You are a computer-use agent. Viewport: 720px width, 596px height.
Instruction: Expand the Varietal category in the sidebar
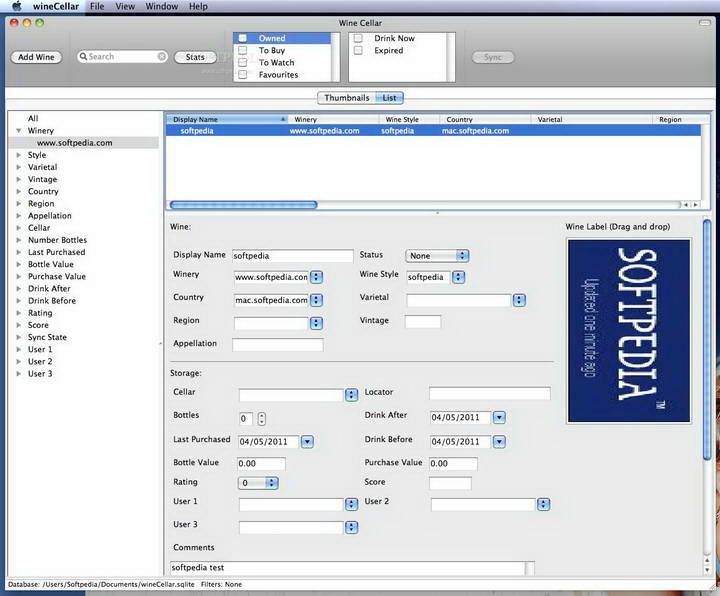point(19,167)
